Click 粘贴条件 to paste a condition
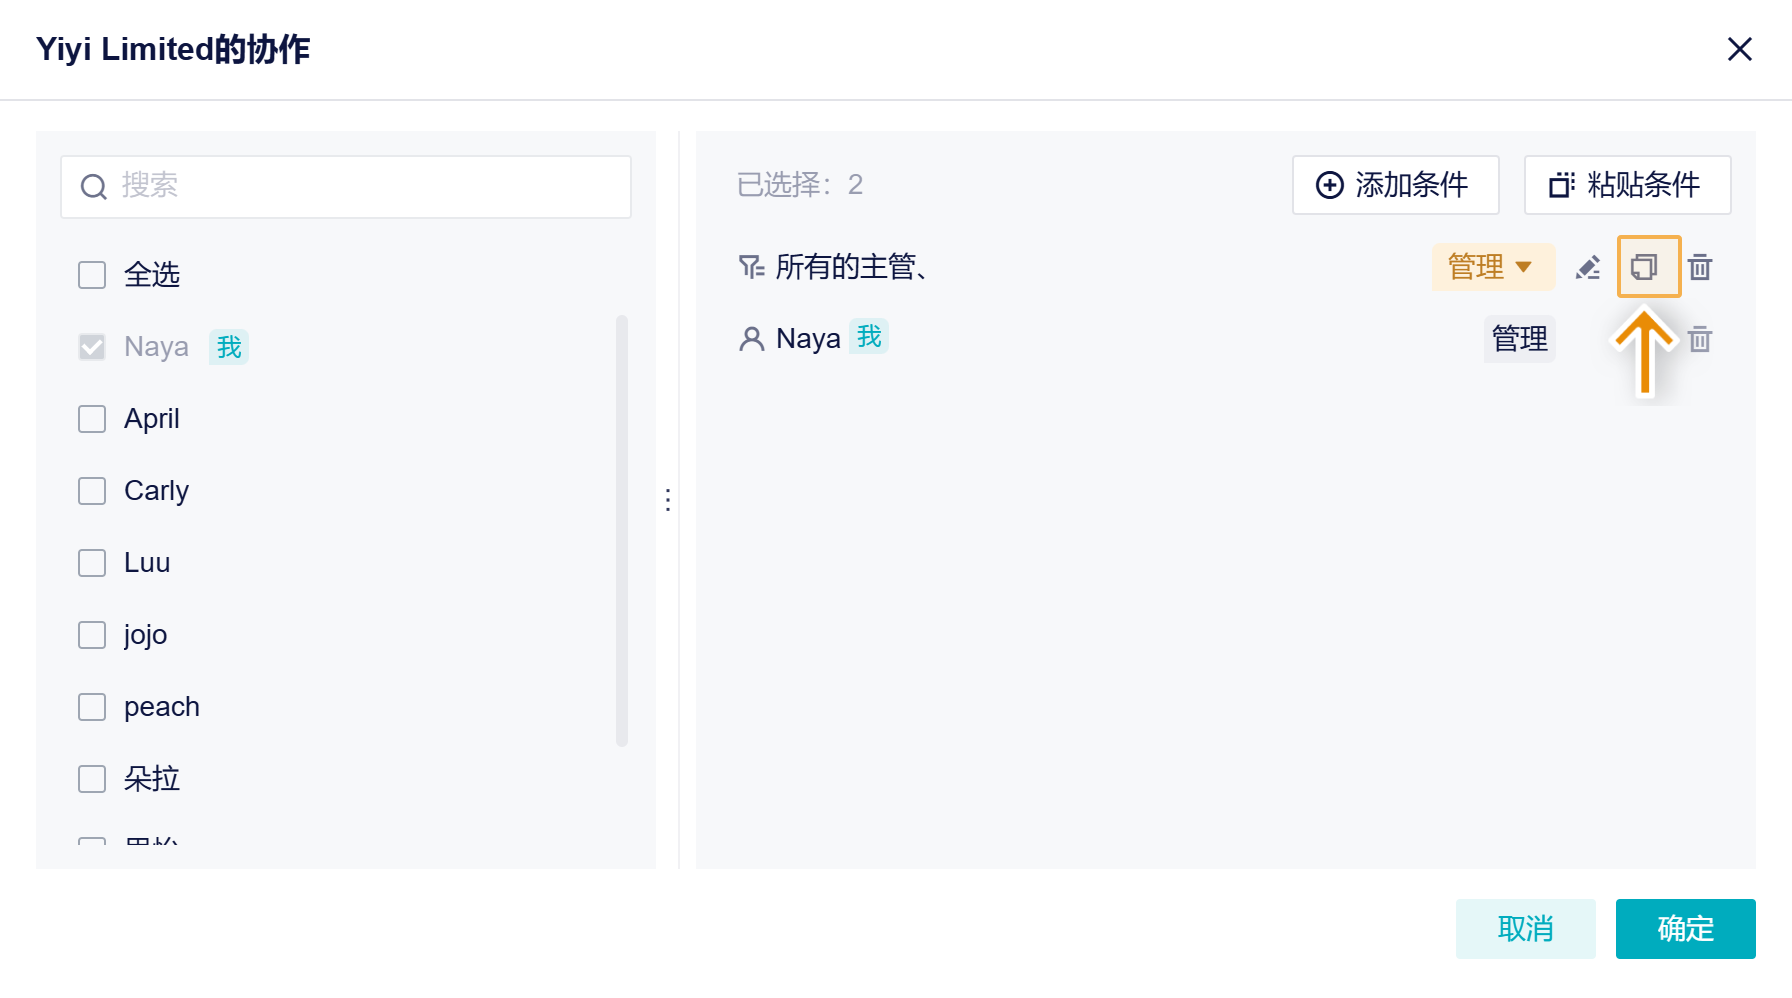The height and width of the screenshot is (998, 1792). [1627, 185]
